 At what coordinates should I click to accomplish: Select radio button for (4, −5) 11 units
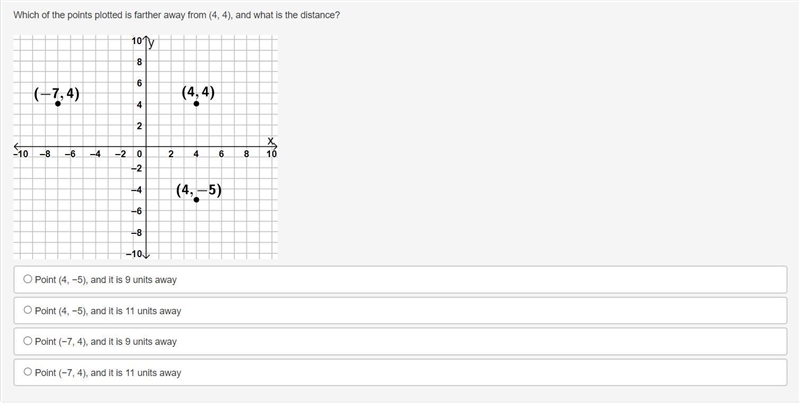[28, 310]
